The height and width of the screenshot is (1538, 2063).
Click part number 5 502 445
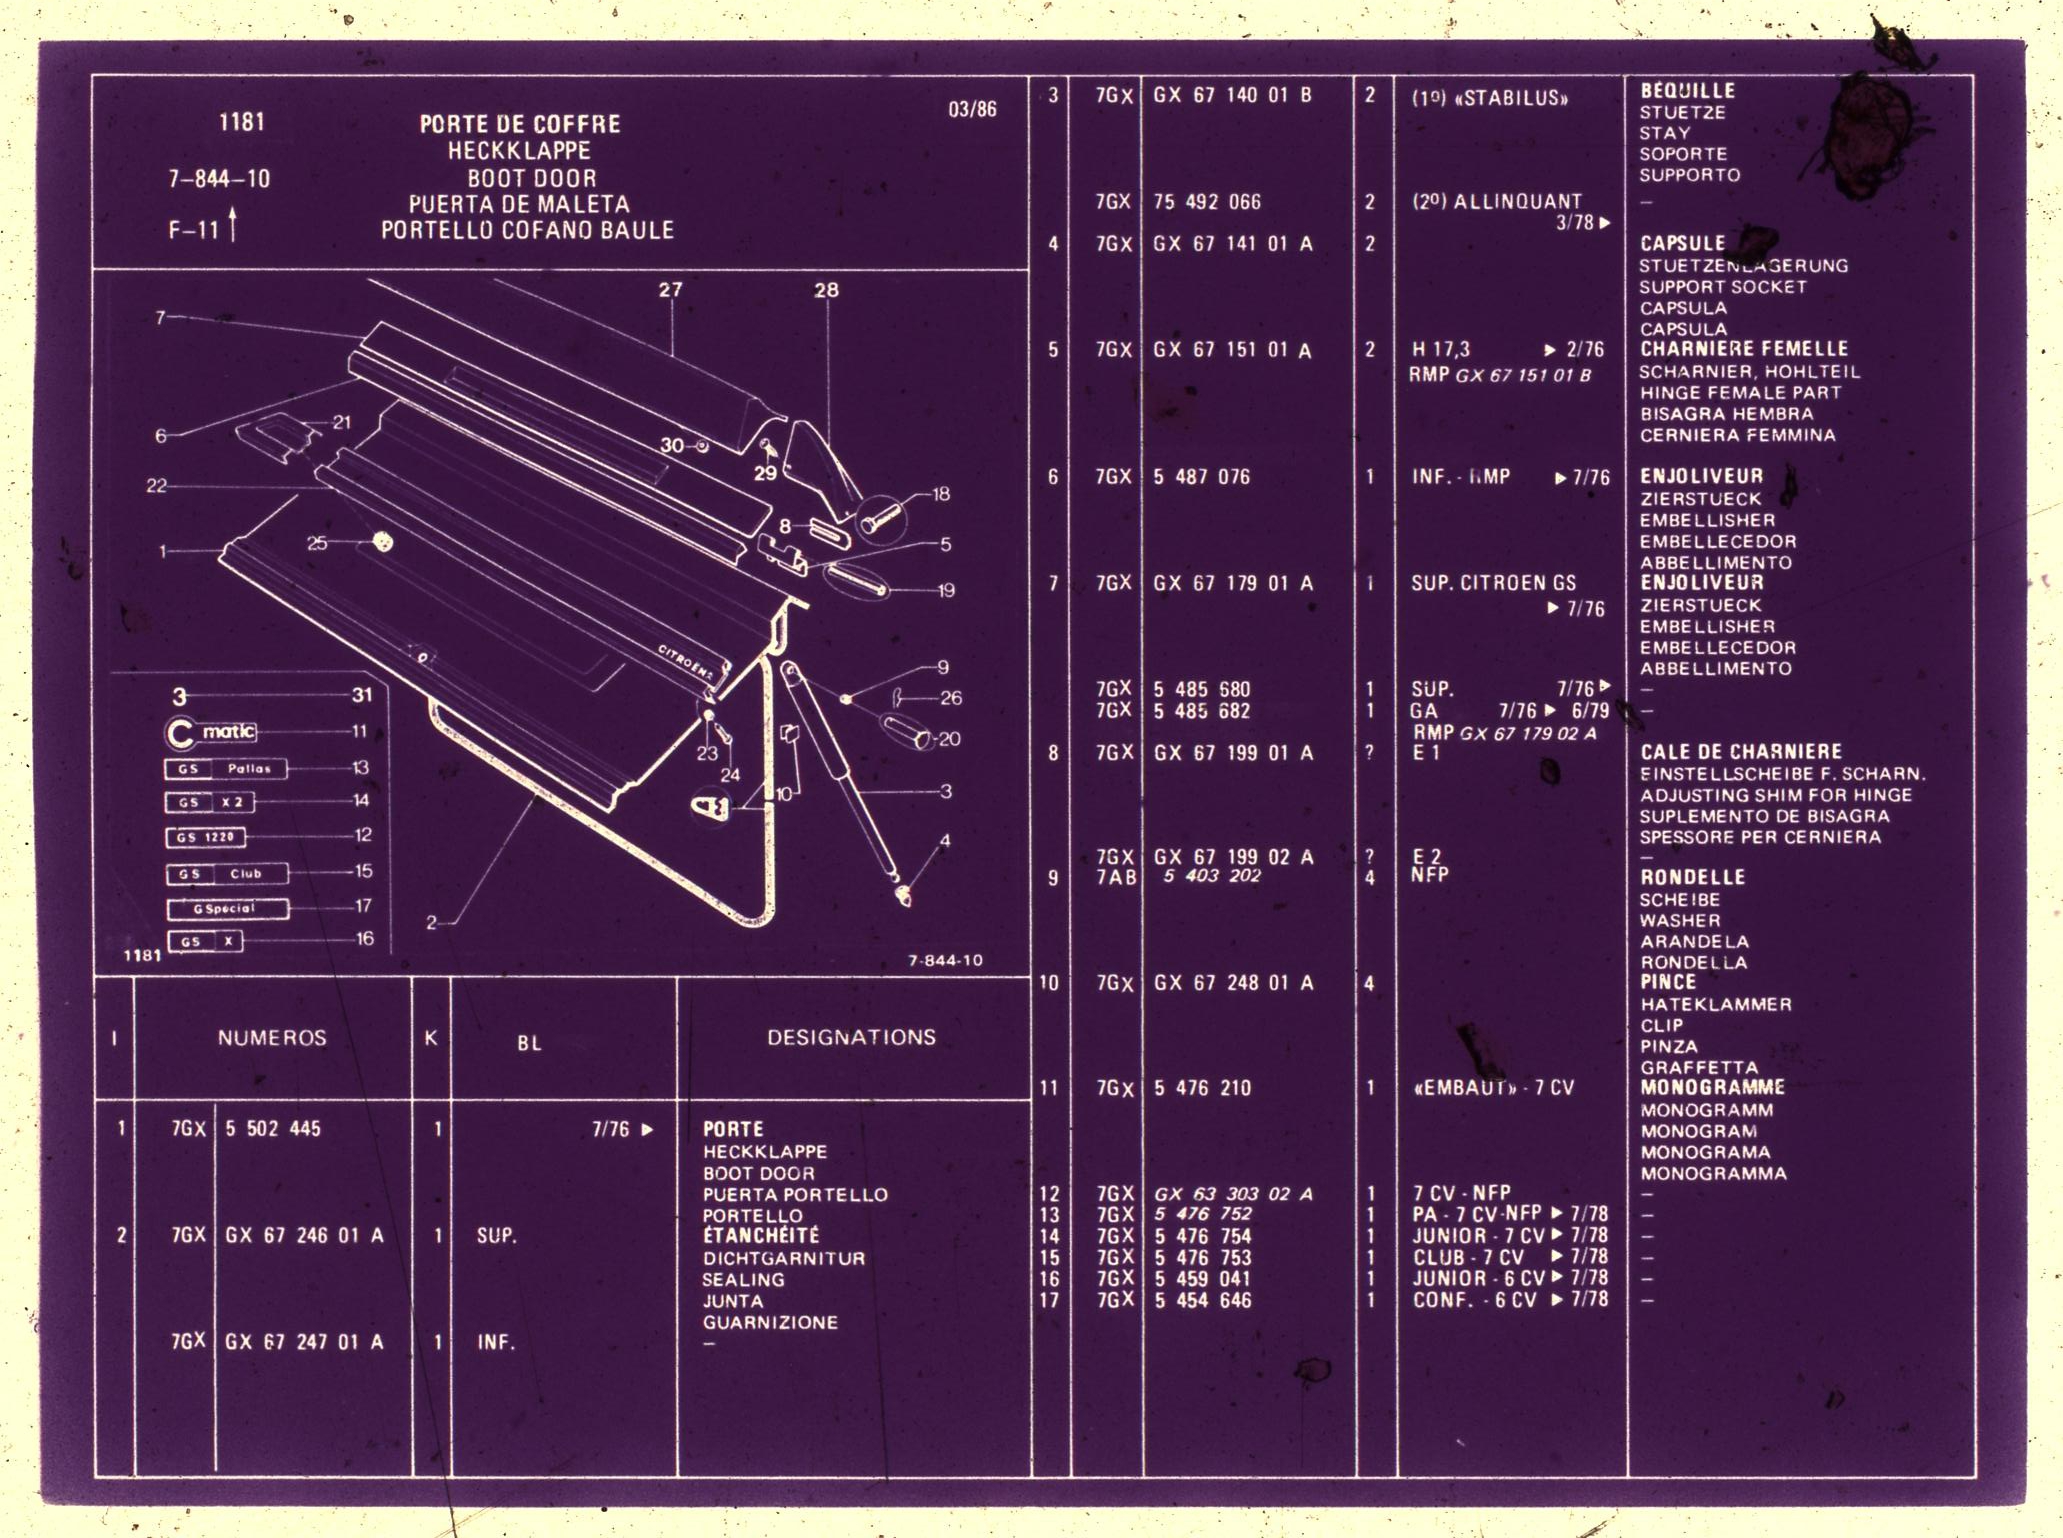(x=273, y=1129)
